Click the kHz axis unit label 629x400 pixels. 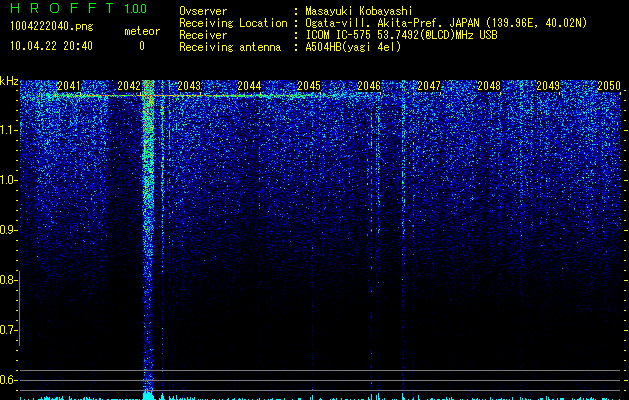(9, 81)
